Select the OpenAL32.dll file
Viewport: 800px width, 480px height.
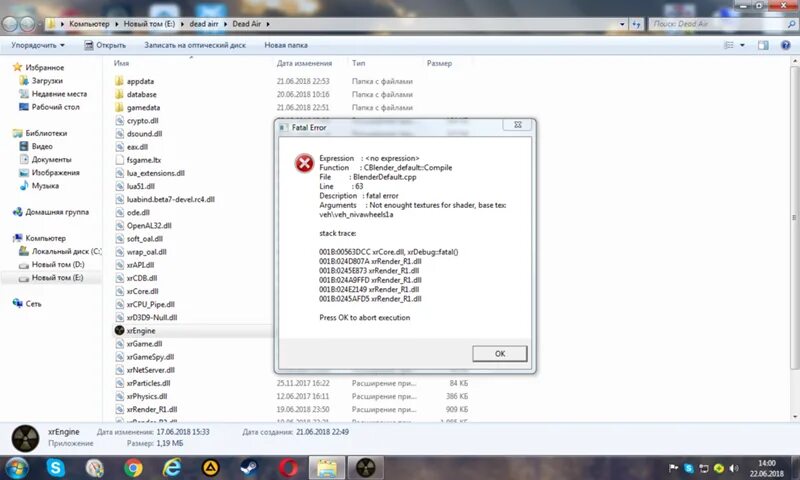(x=148, y=225)
